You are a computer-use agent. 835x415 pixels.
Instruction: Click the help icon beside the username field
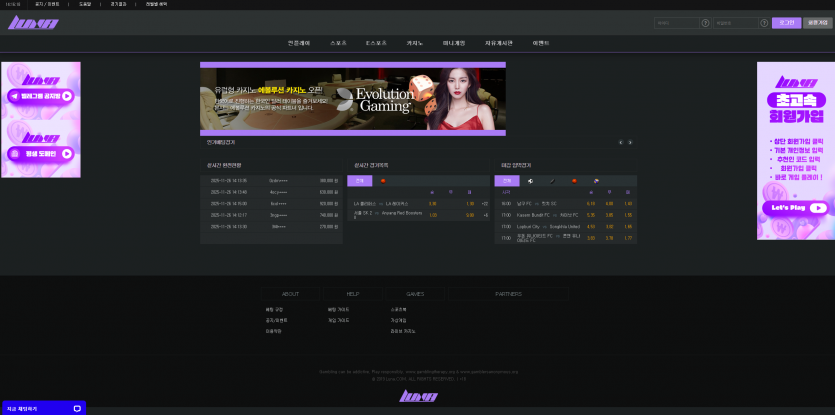pos(705,22)
